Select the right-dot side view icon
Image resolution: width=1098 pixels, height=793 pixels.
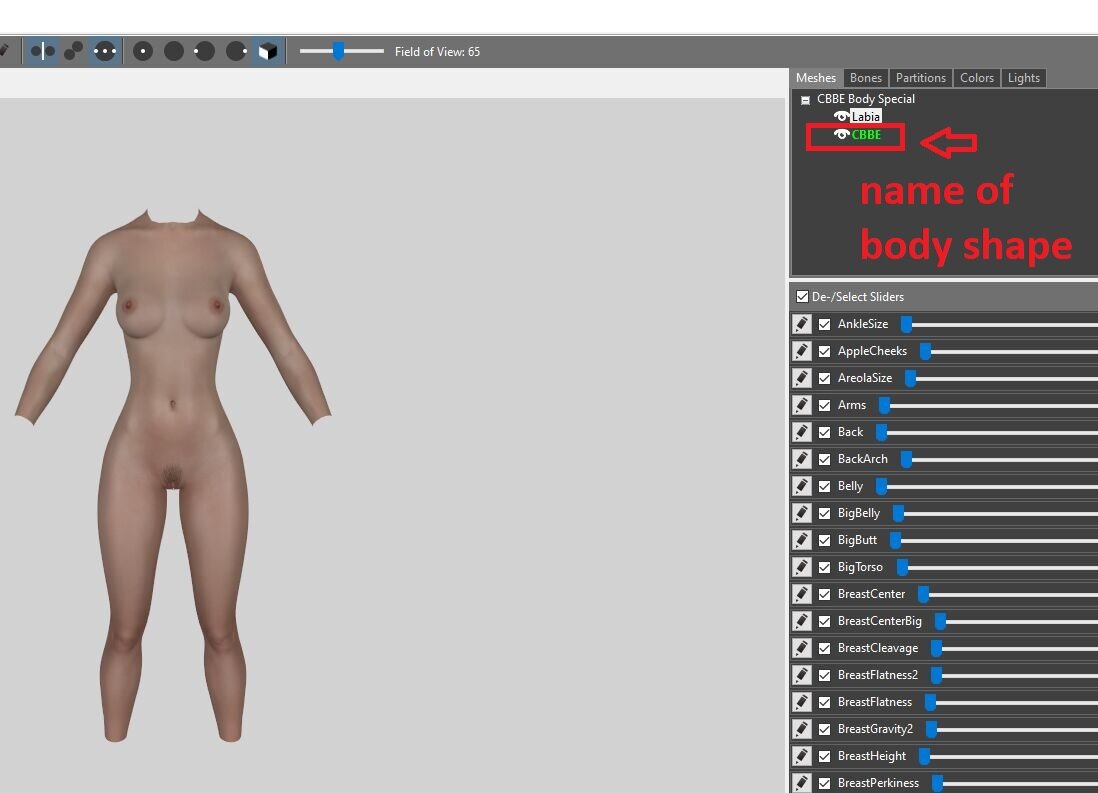tap(236, 51)
